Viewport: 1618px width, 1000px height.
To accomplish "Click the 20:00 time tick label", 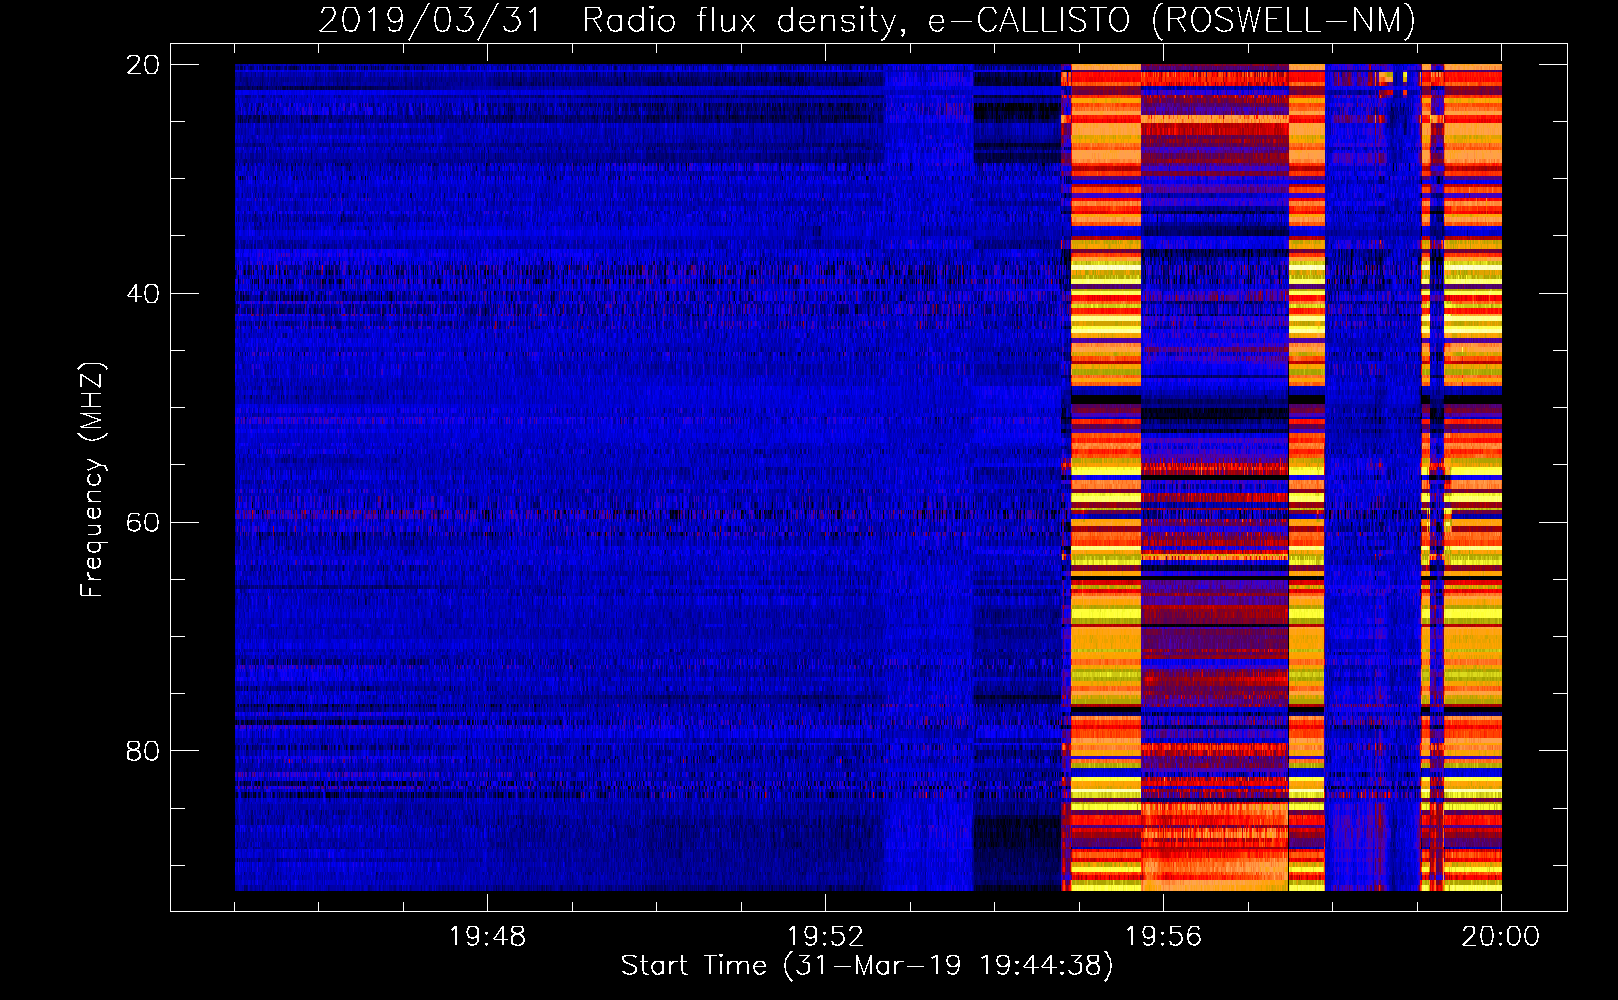I will pos(1501,937).
